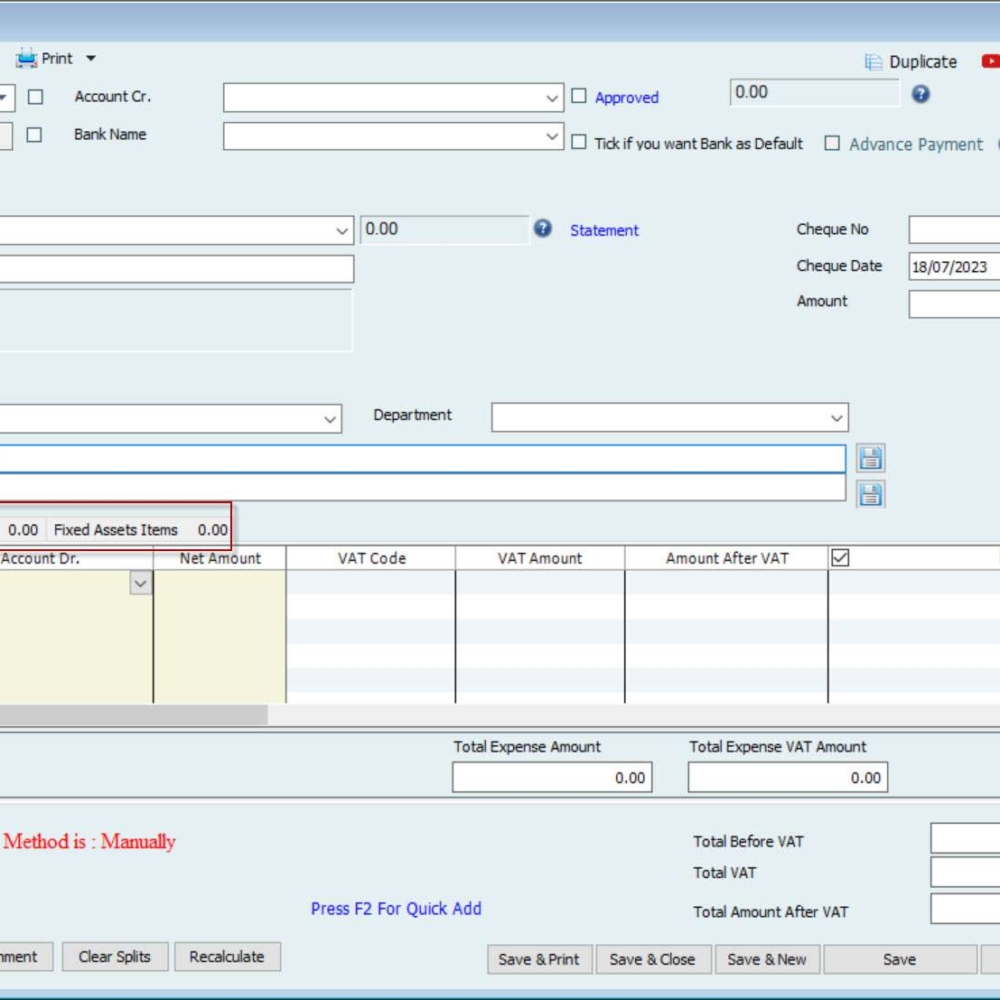Click the Duplicate icon
The width and height of the screenshot is (1000, 1000).
point(873,62)
